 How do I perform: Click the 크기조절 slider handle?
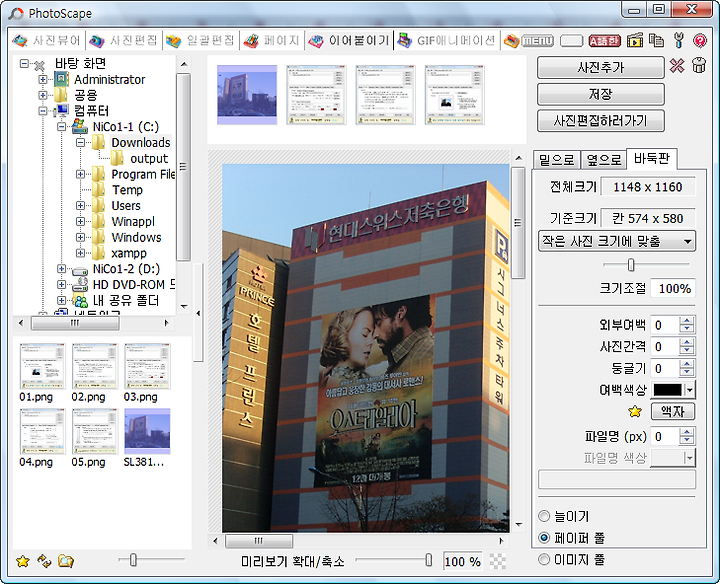coord(631,265)
